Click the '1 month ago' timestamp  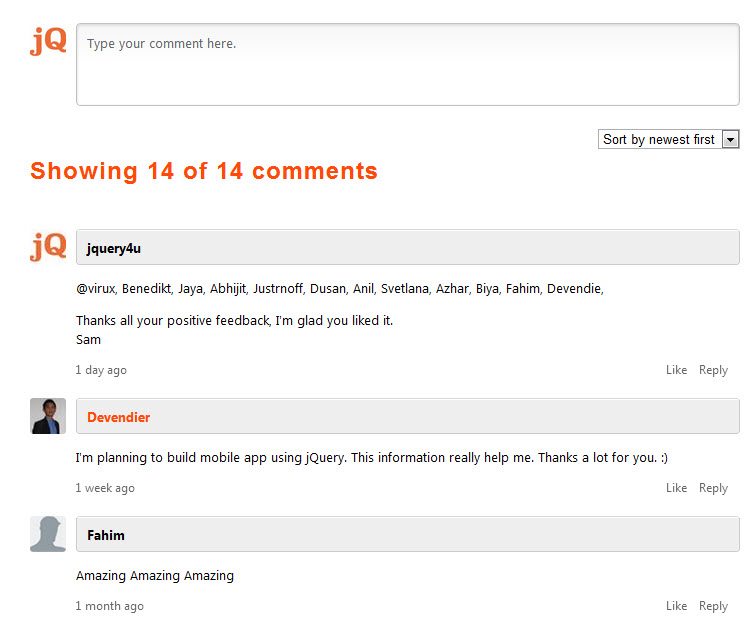(x=109, y=606)
